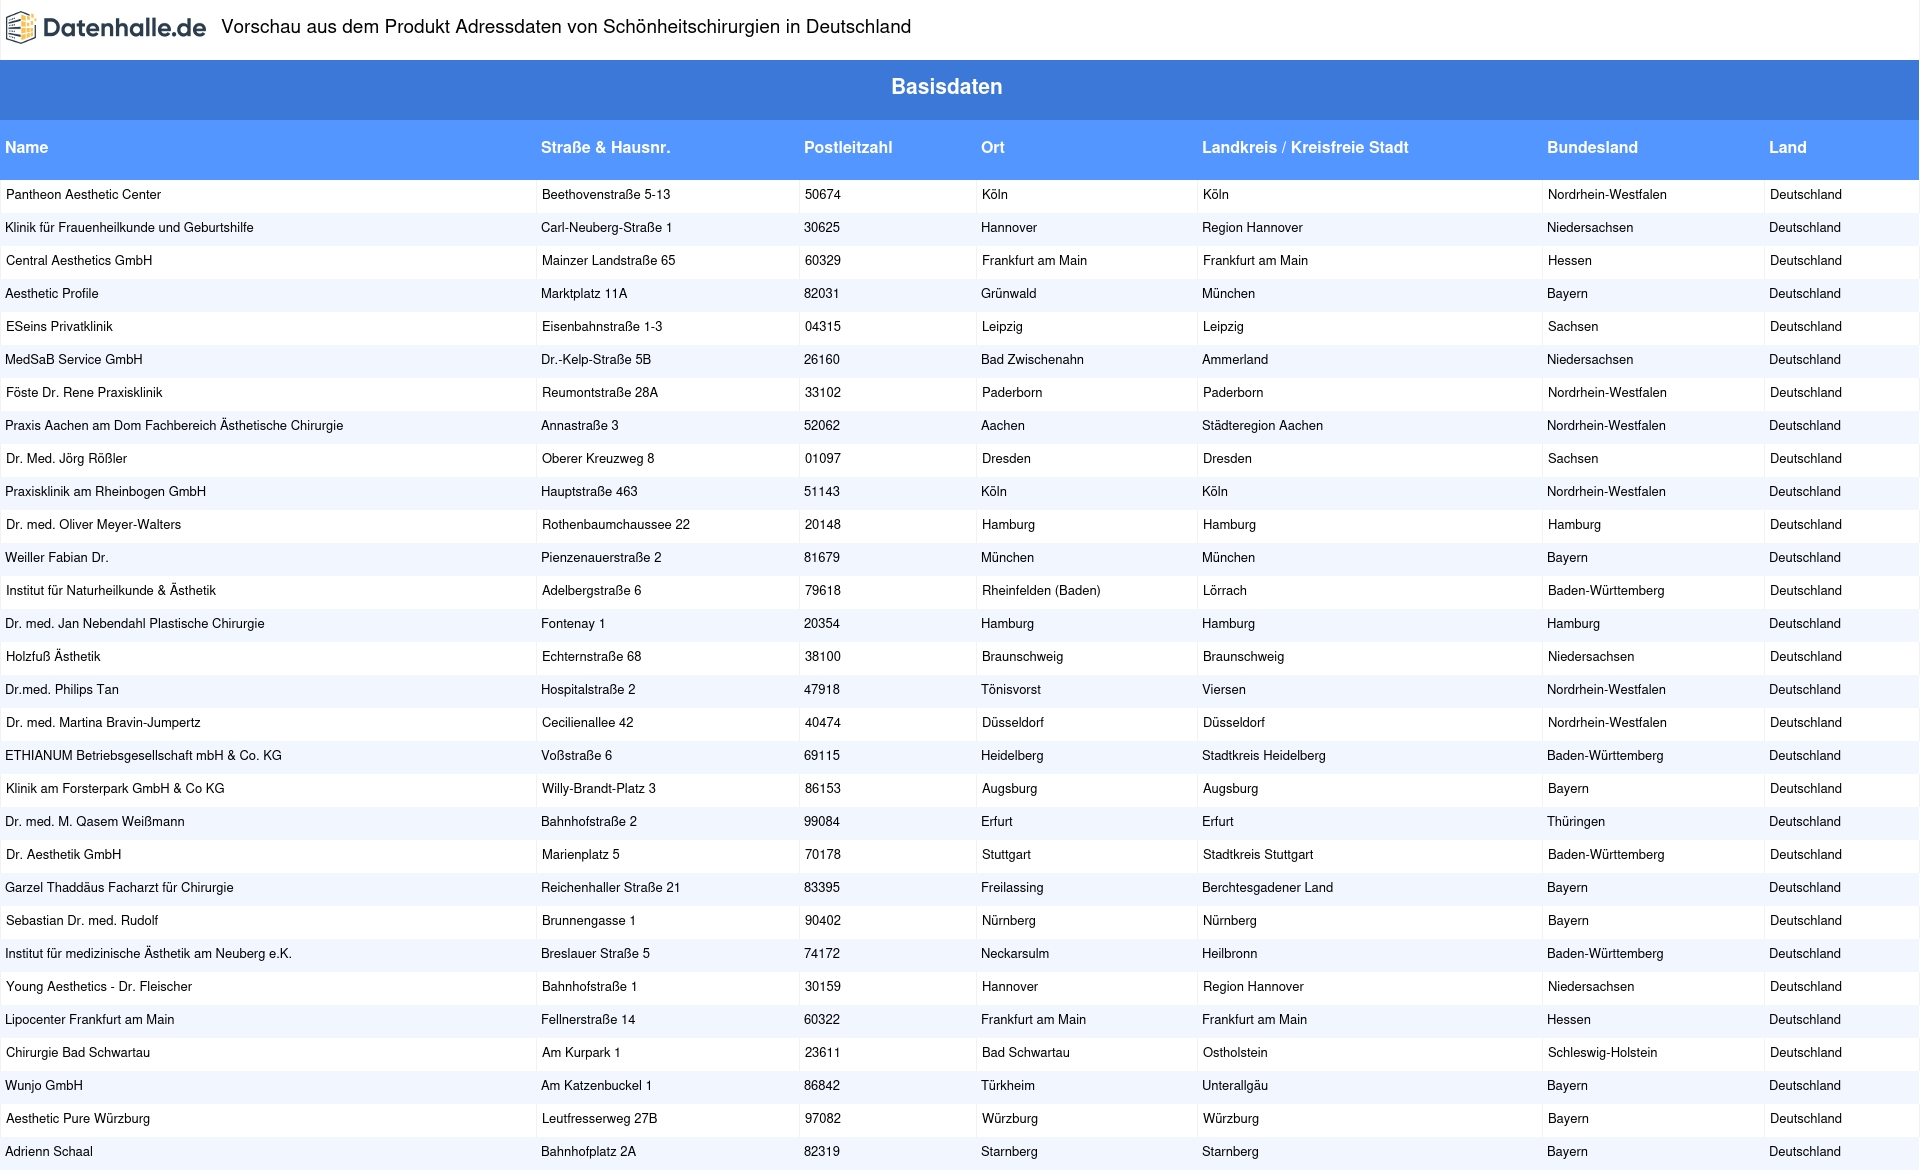The height and width of the screenshot is (1170, 1920).
Task: Click Ort cell Rheinfelden (Baden)
Action: 1041,590
